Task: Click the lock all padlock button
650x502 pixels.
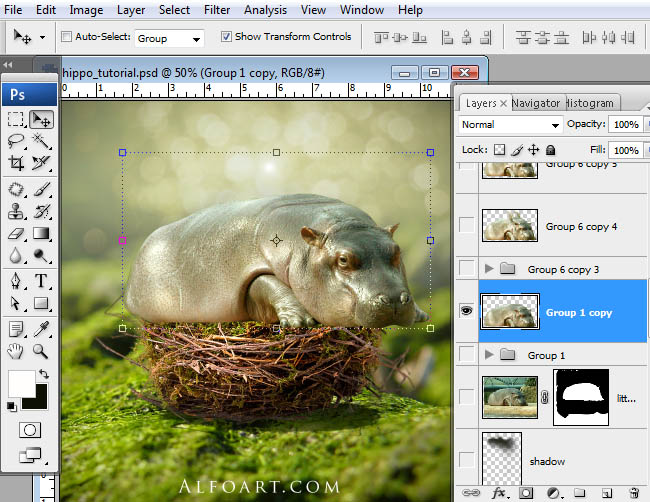Action: (552, 149)
